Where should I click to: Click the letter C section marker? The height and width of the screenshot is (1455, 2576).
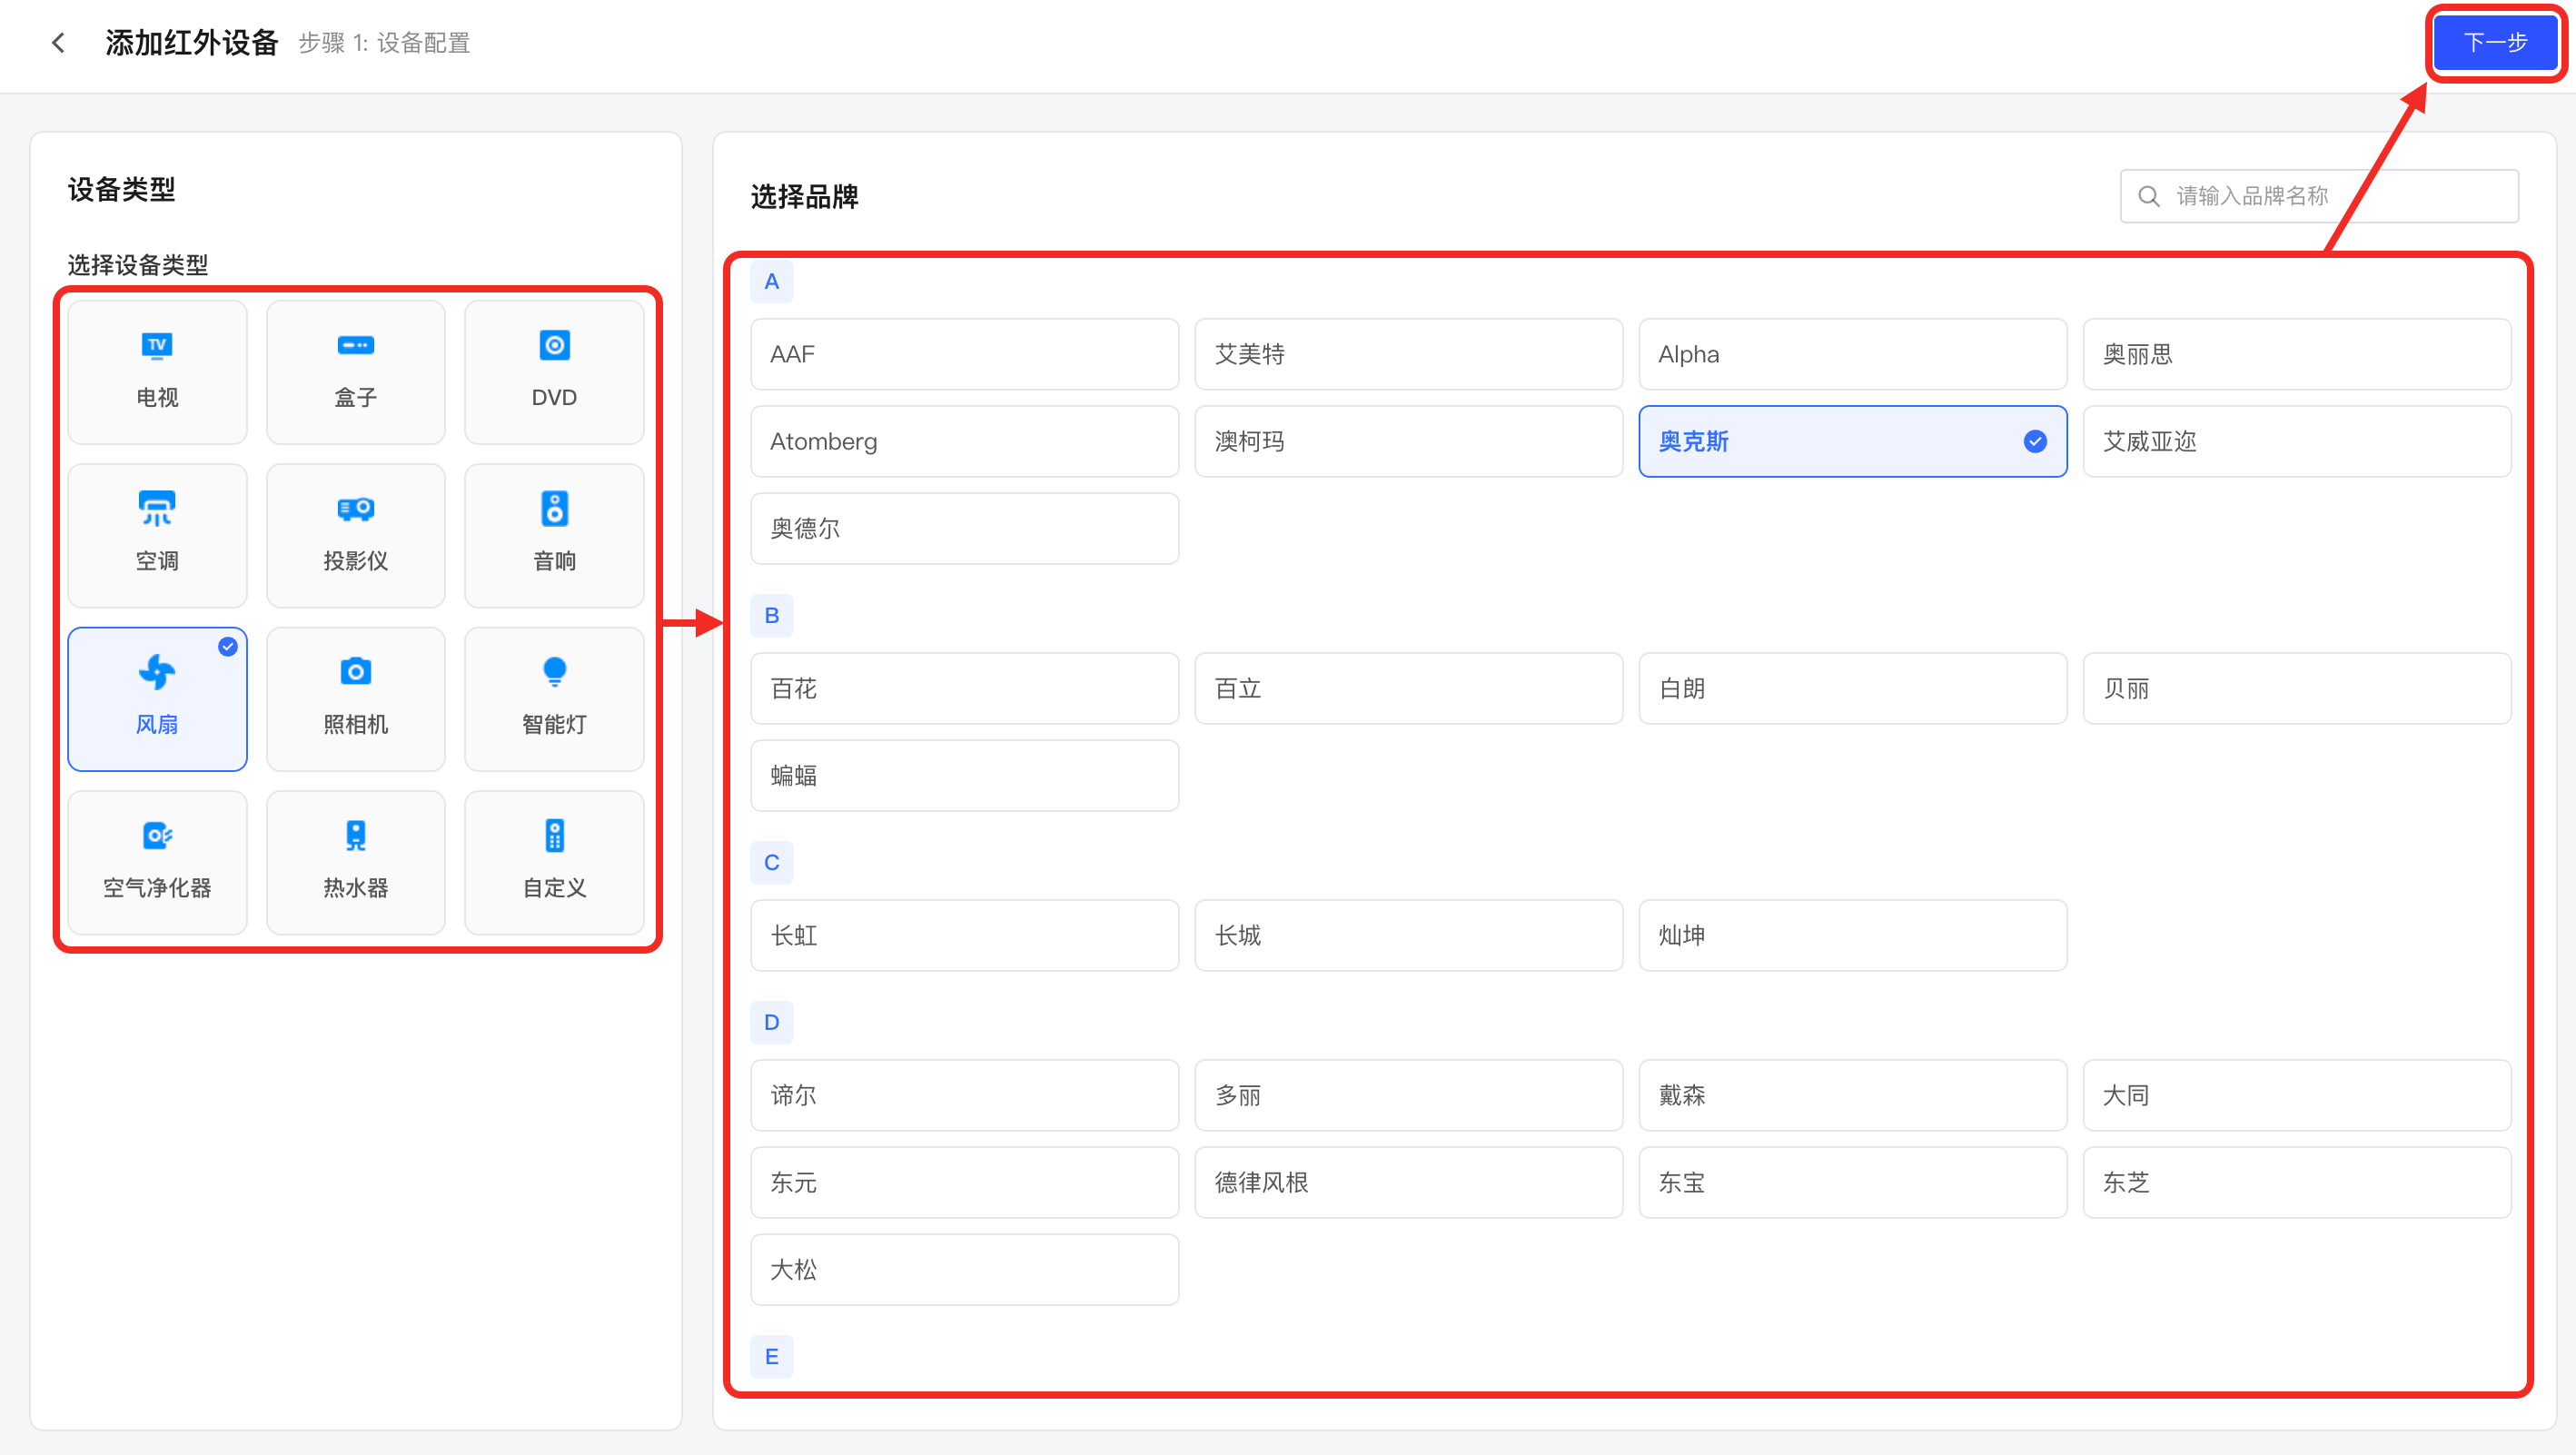click(771, 863)
